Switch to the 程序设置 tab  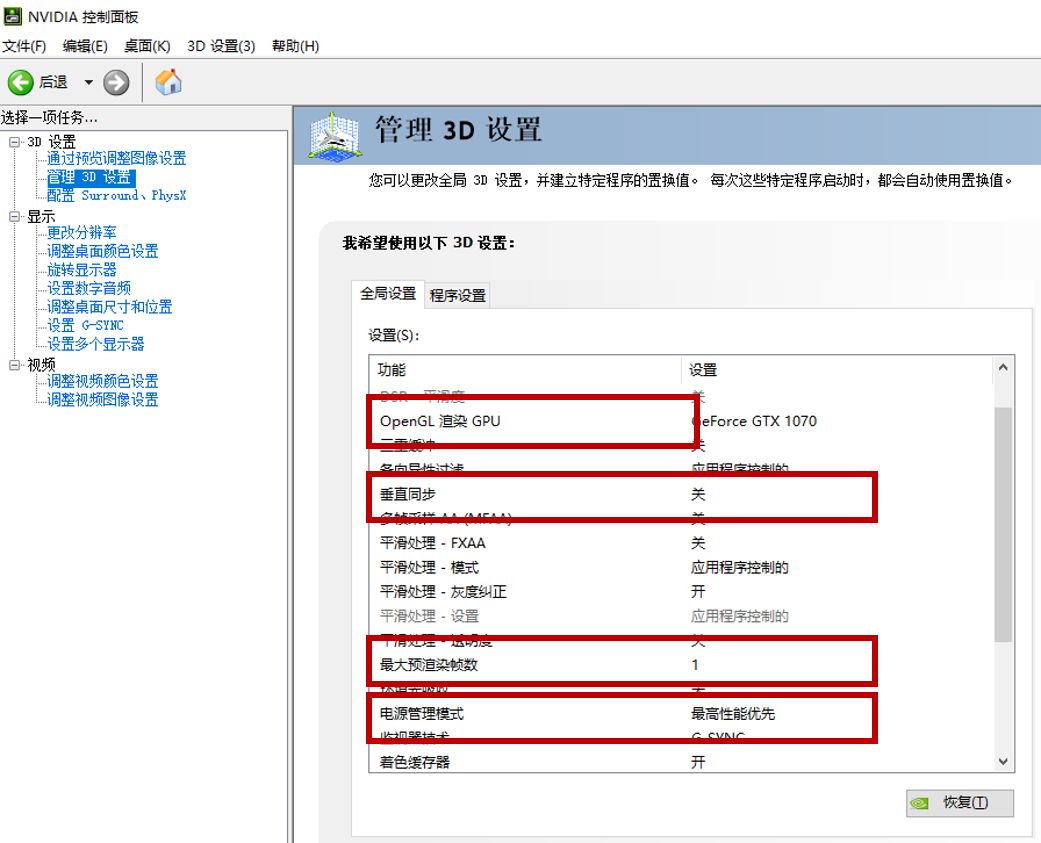(457, 295)
